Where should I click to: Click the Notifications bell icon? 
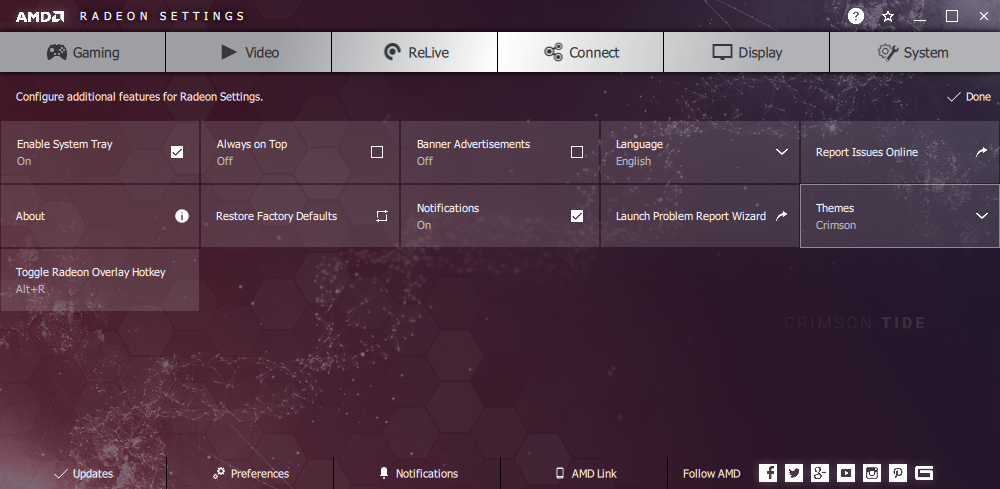tap(384, 473)
